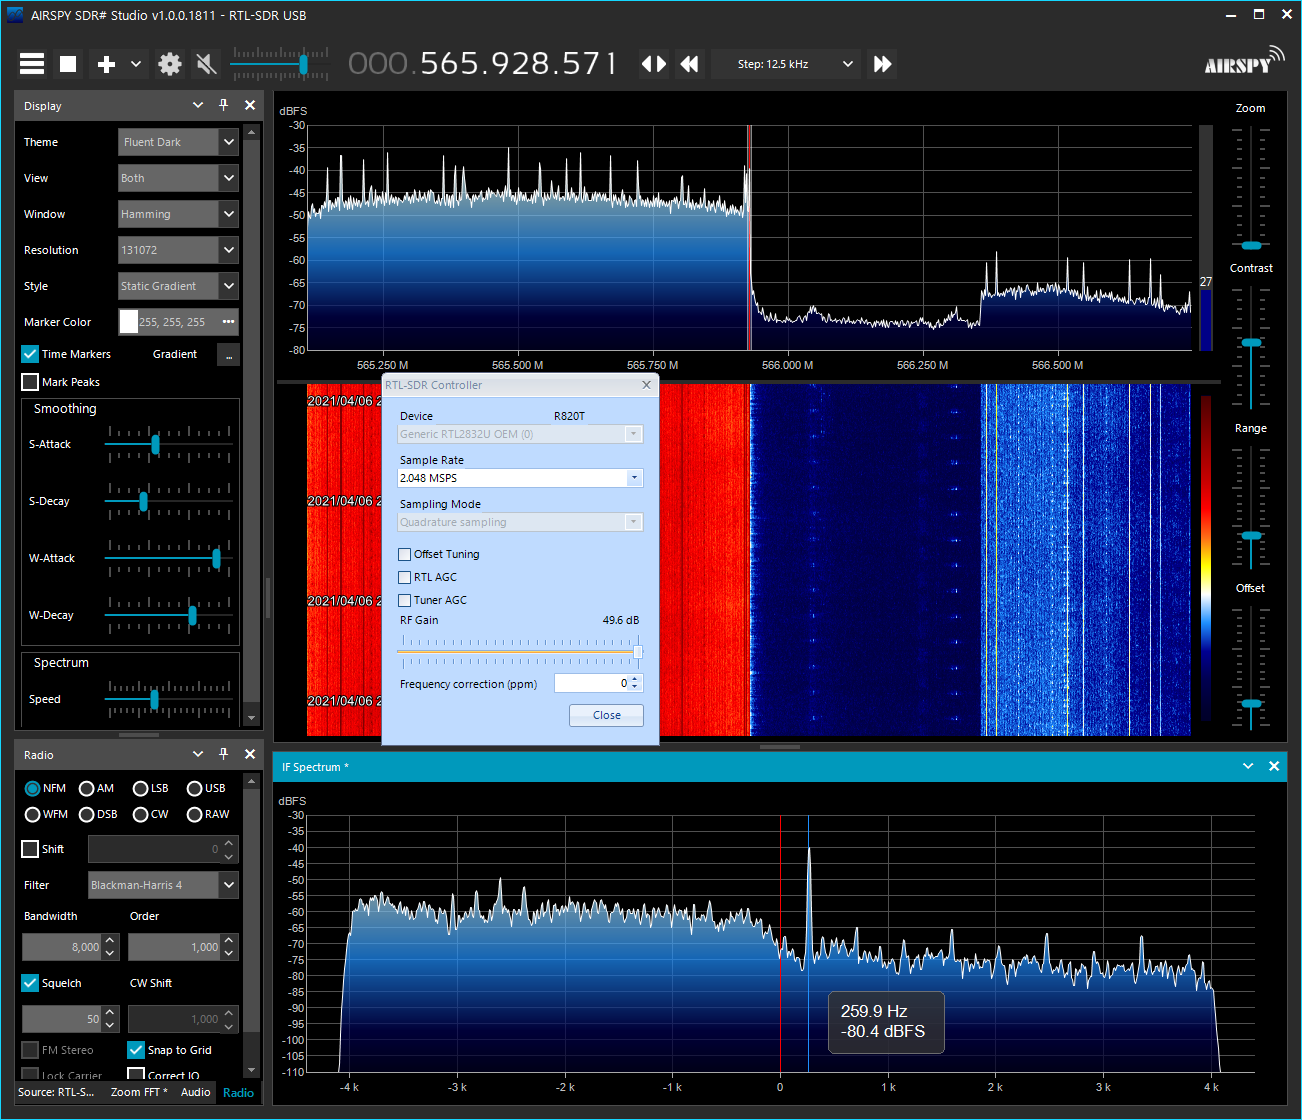The height and width of the screenshot is (1120, 1302).
Task: Switch to the Zoom FFT tab
Action: coord(139,1092)
